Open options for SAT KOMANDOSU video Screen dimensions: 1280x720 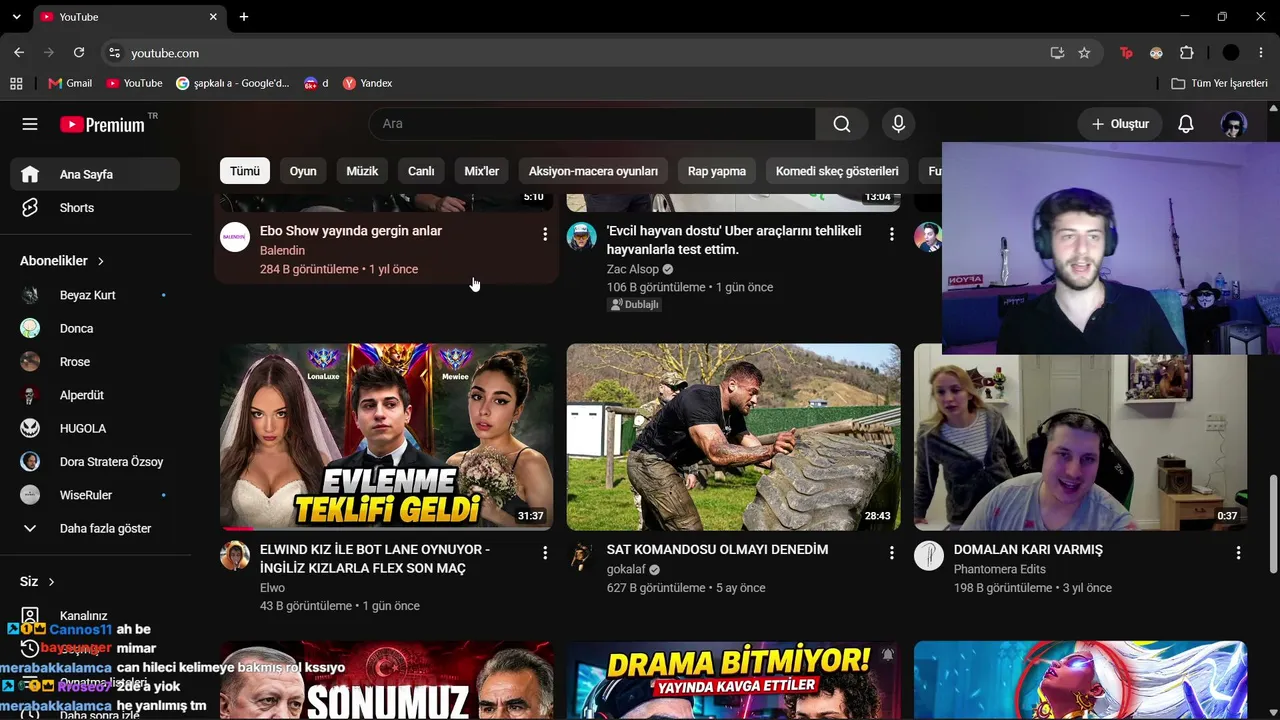tap(892, 553)
